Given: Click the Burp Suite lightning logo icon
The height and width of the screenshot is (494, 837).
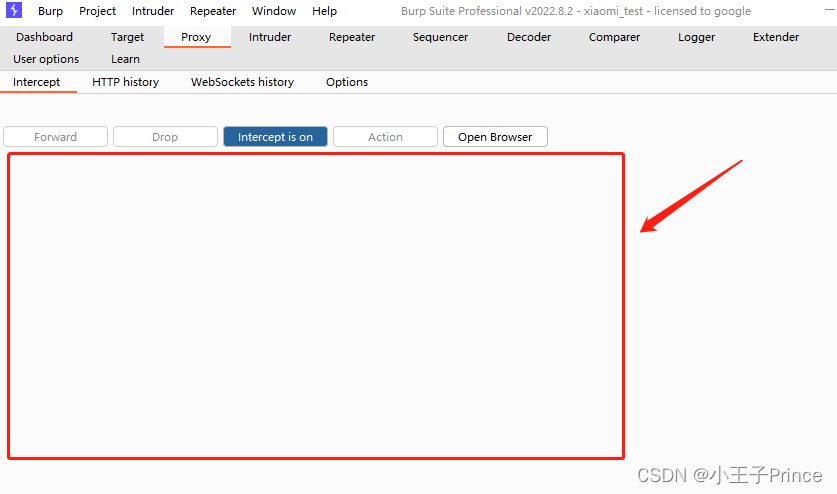Looking at the screenshot, I should [x=14, y=10].
